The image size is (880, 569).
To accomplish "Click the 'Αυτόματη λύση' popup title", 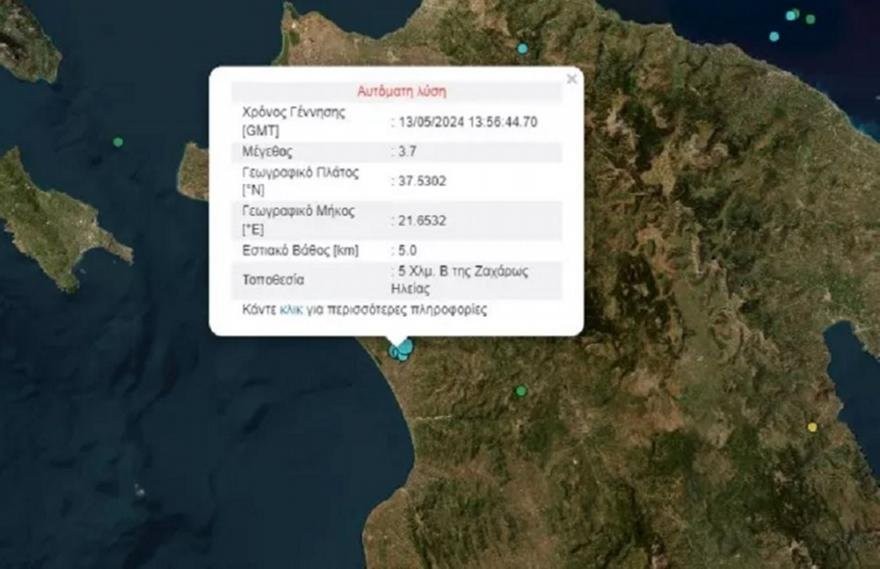I will (x=401, y=91).
